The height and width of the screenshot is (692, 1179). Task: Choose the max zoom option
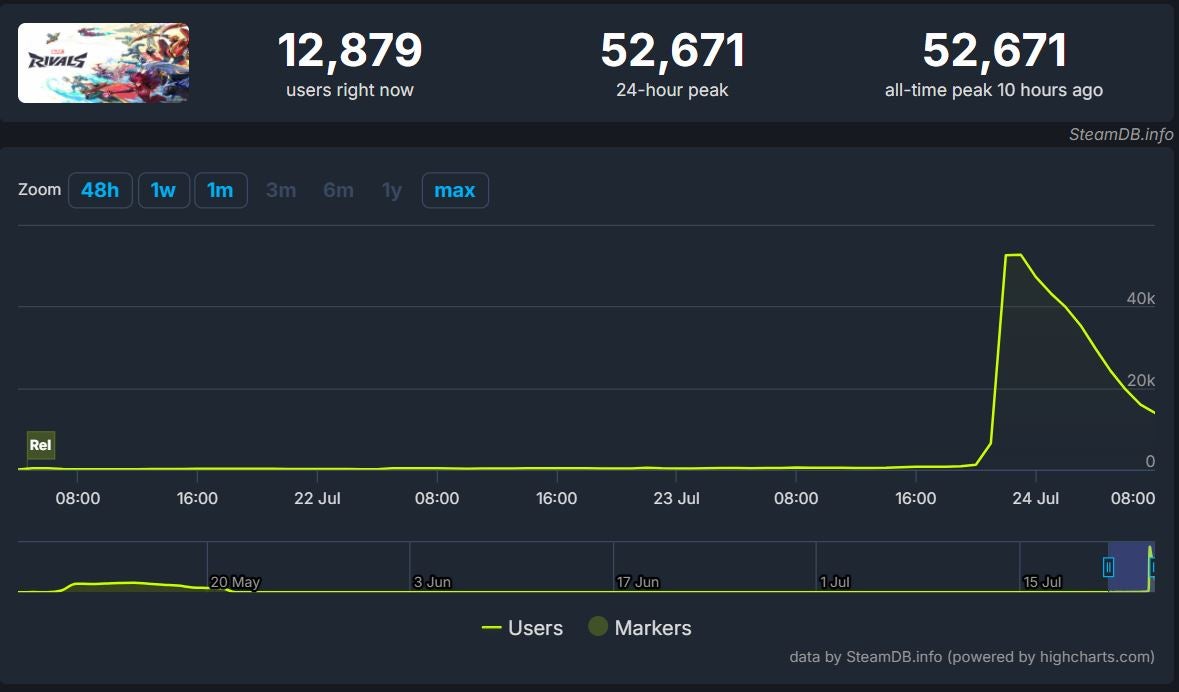pyautogui.click(x=454, y=190)
